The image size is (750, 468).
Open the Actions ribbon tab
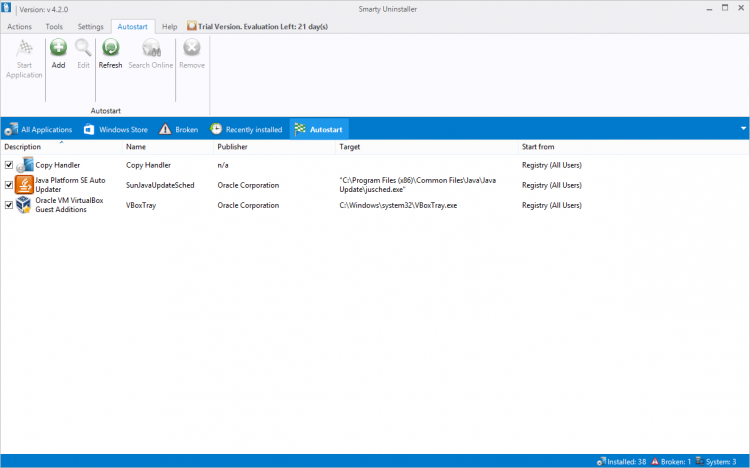[20, 27]
